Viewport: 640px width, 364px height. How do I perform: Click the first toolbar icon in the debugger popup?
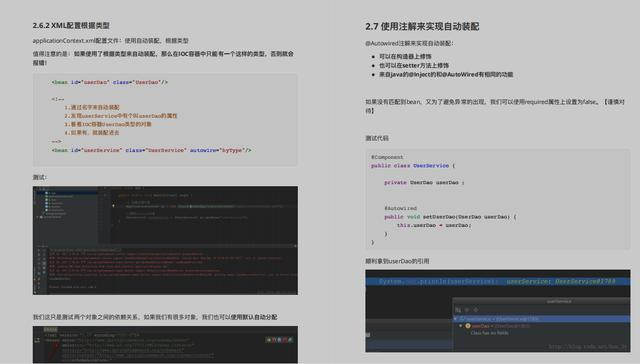[458, 310]
